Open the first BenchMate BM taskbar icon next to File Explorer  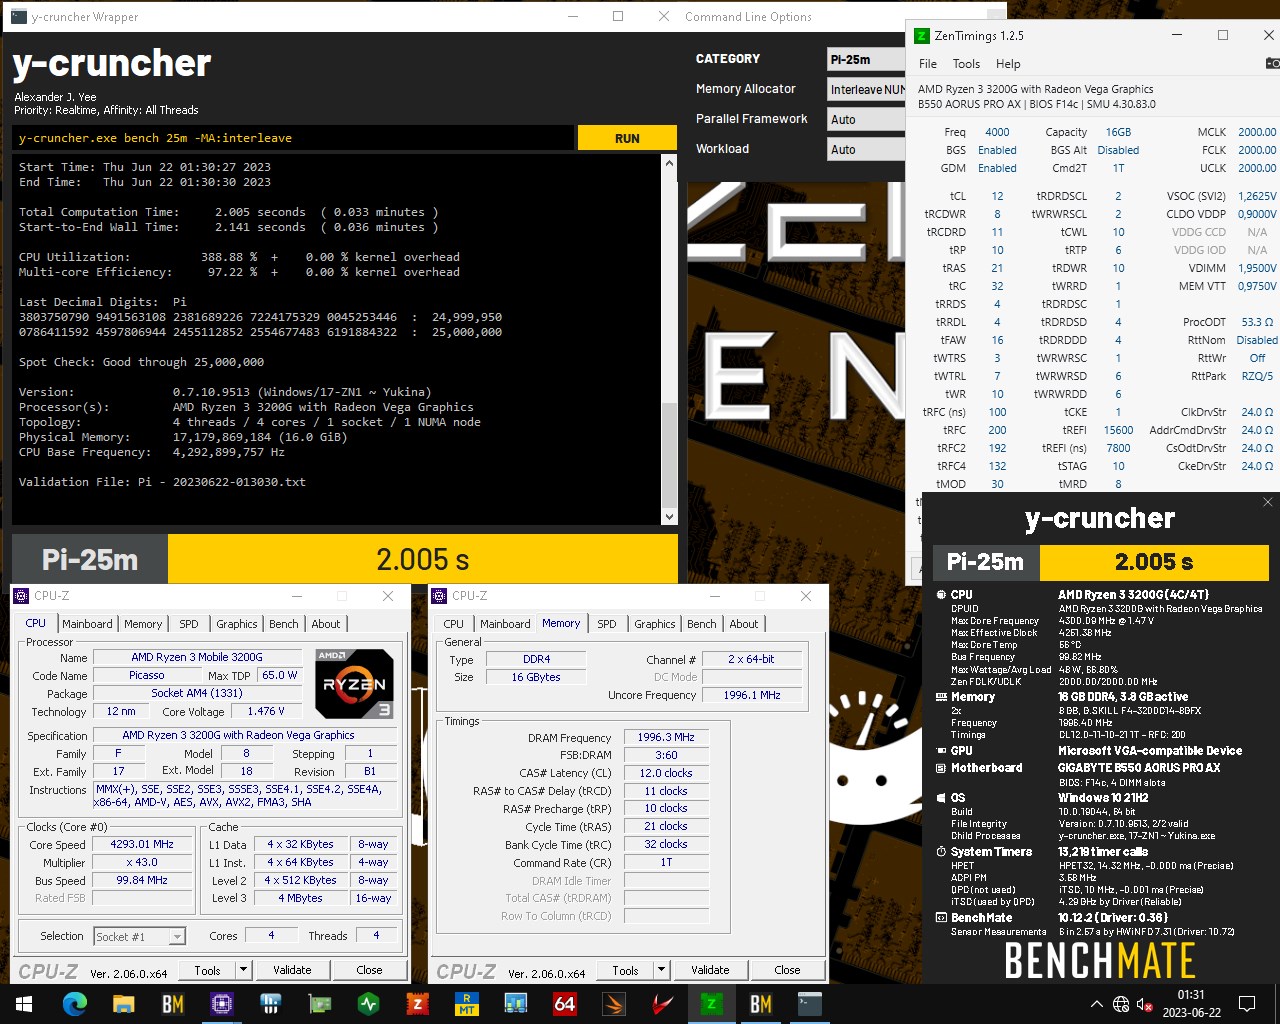[172, 1003]
